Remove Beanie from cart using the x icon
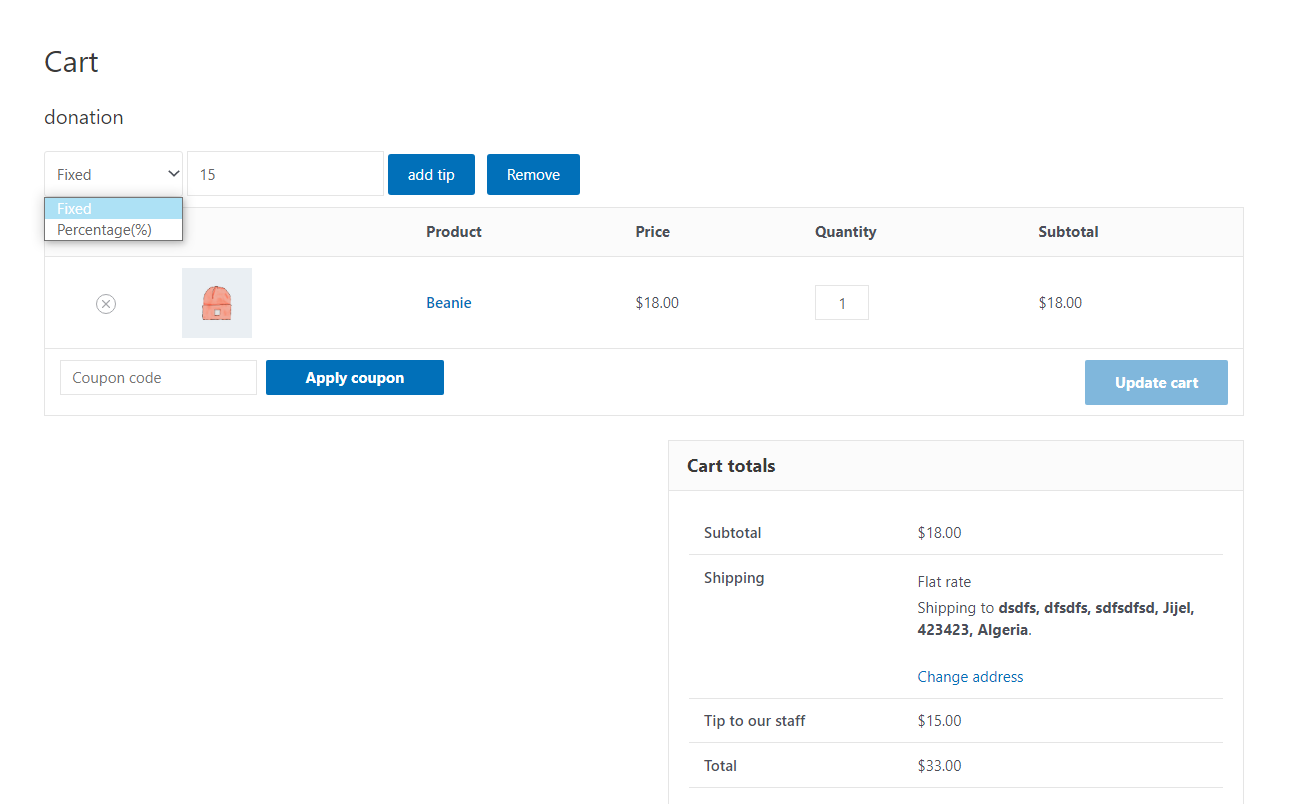Screen dimensions: 1306x804 pos(106,304)
